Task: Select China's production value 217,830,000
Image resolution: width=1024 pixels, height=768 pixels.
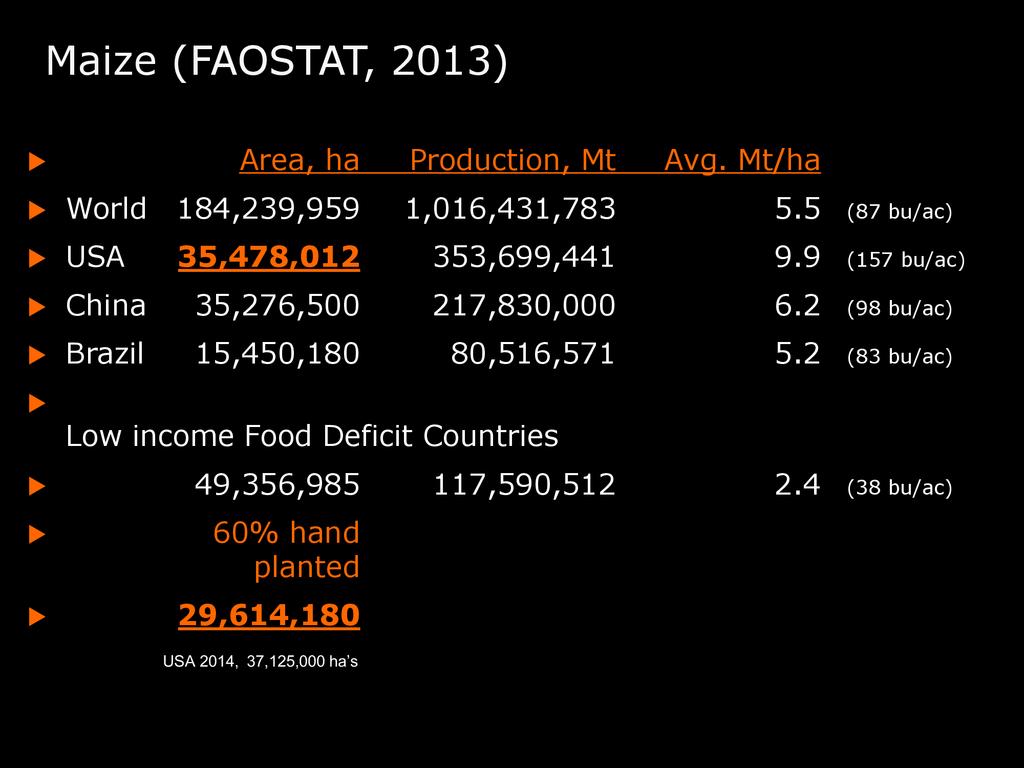Action: coord(523,306)
